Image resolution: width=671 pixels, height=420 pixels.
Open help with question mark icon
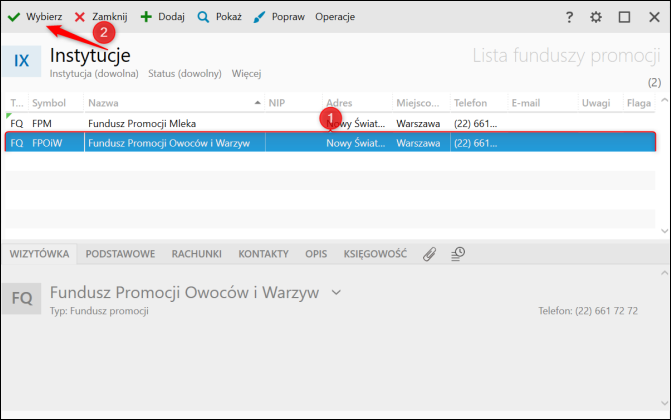tap(569, 17)
